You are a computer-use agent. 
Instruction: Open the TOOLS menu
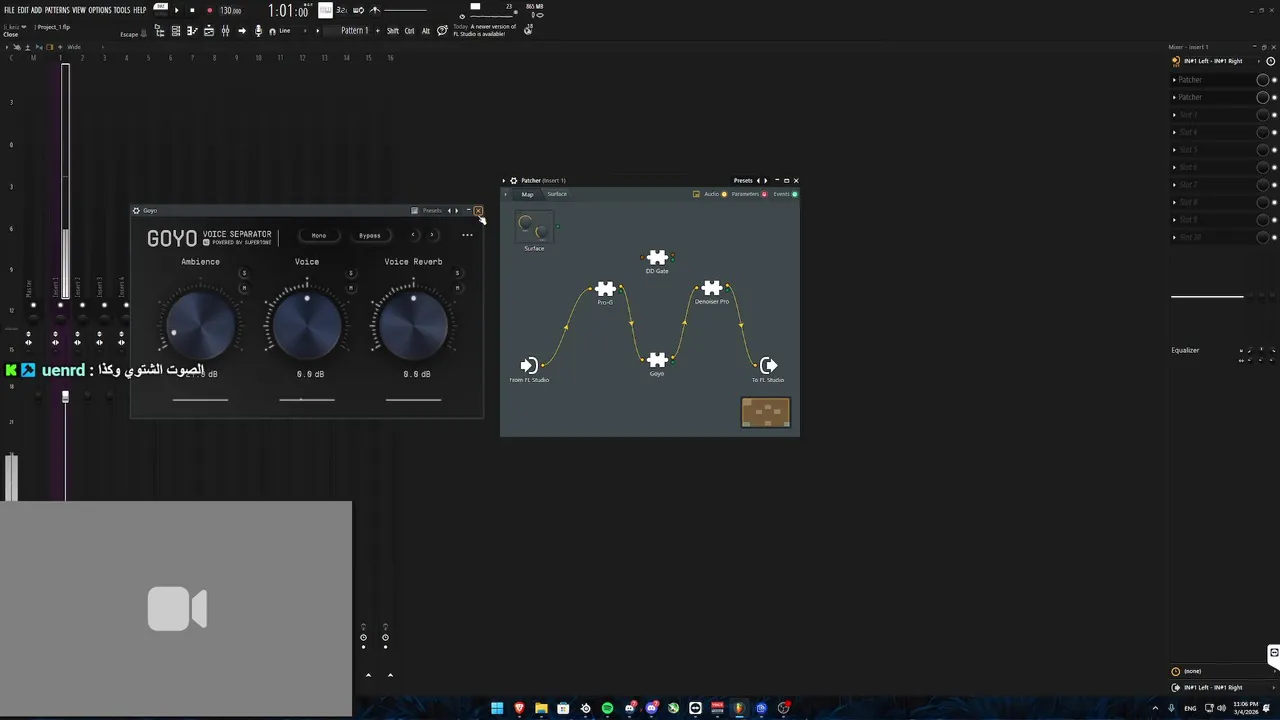pyautogui.click(x=122, y=10)
